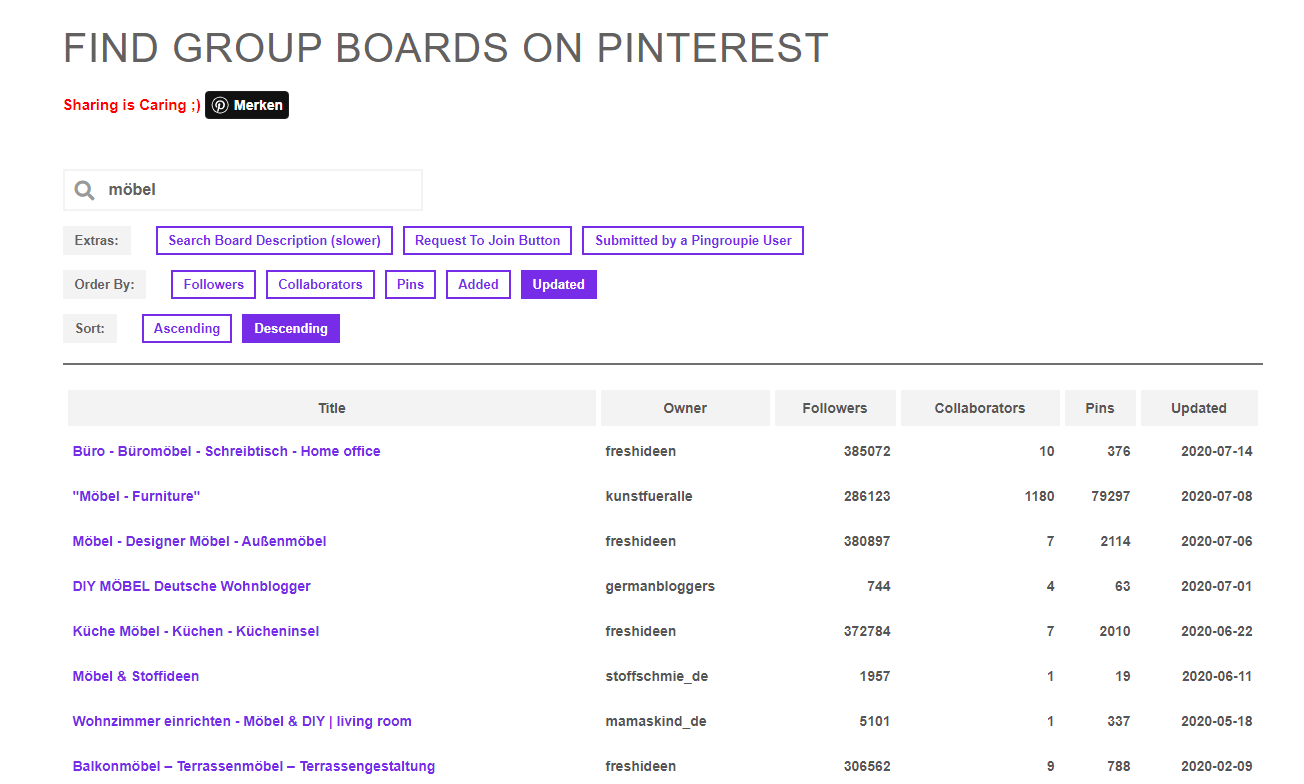1304x784 pixels.
Task: Order results by Collaborators
Action: (x=320, y=284)
